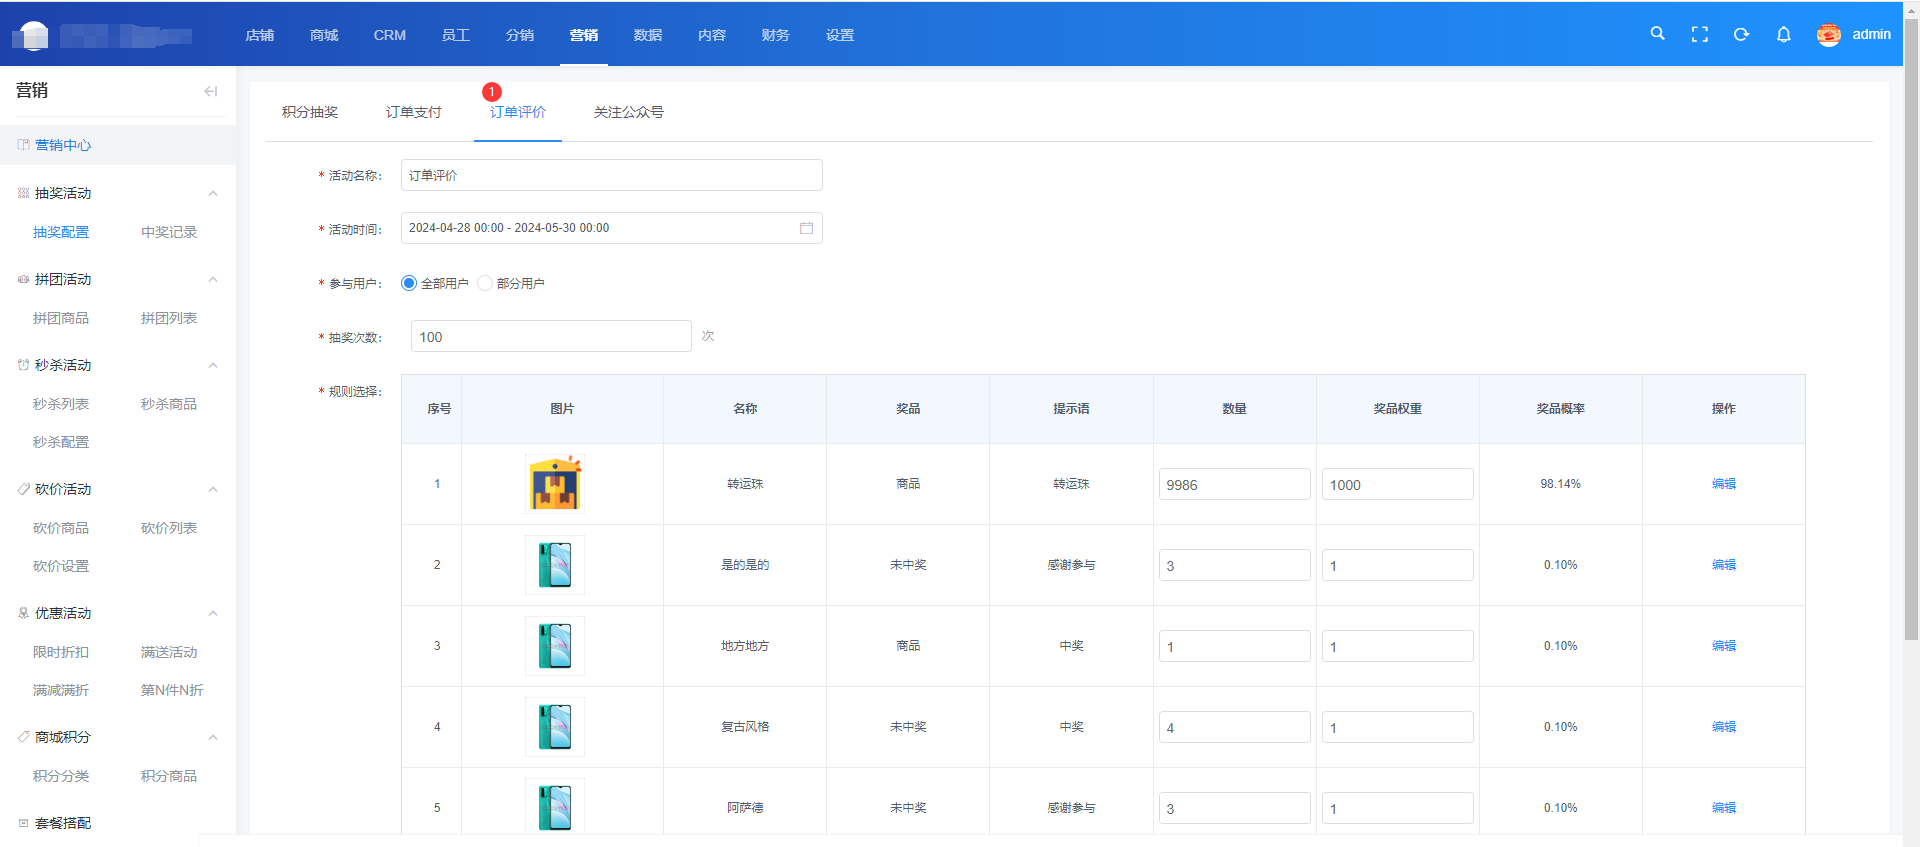Viewport: 1920px width, 847px height.
Task: Select the 部分用户 radio option
Action: tap(485, 283)
